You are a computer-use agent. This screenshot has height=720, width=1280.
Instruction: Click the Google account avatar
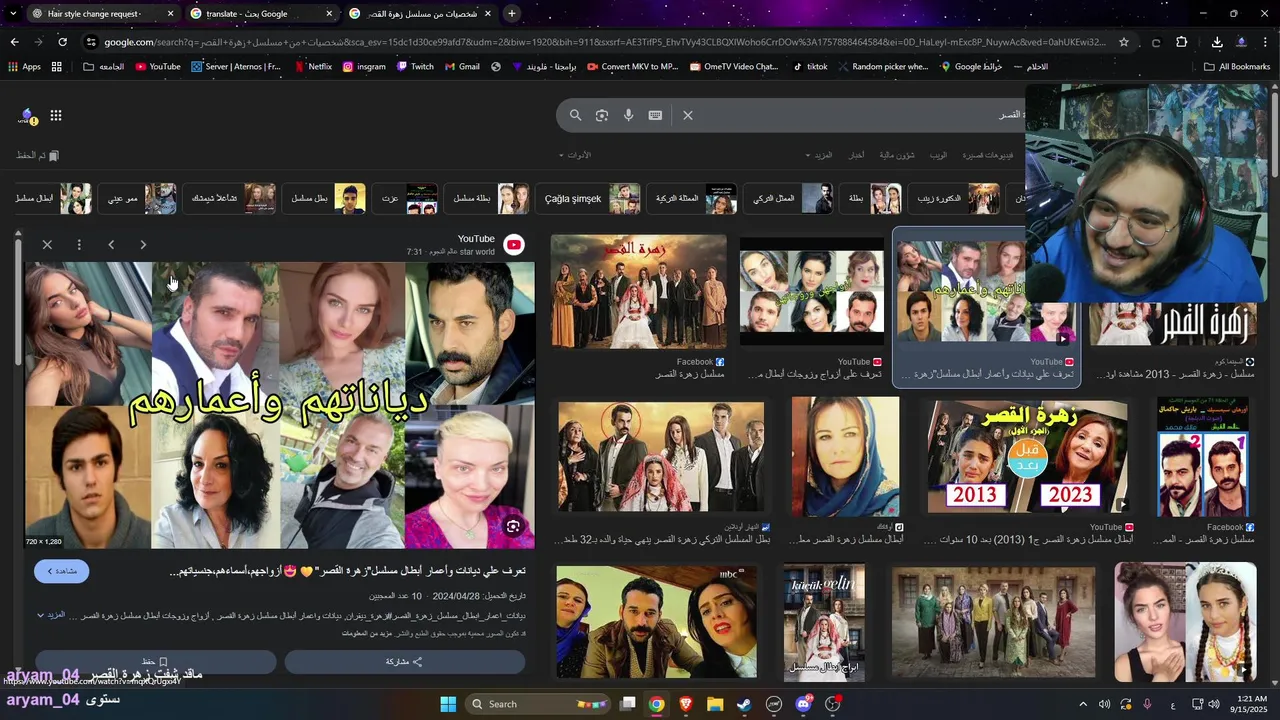(26, 116)
